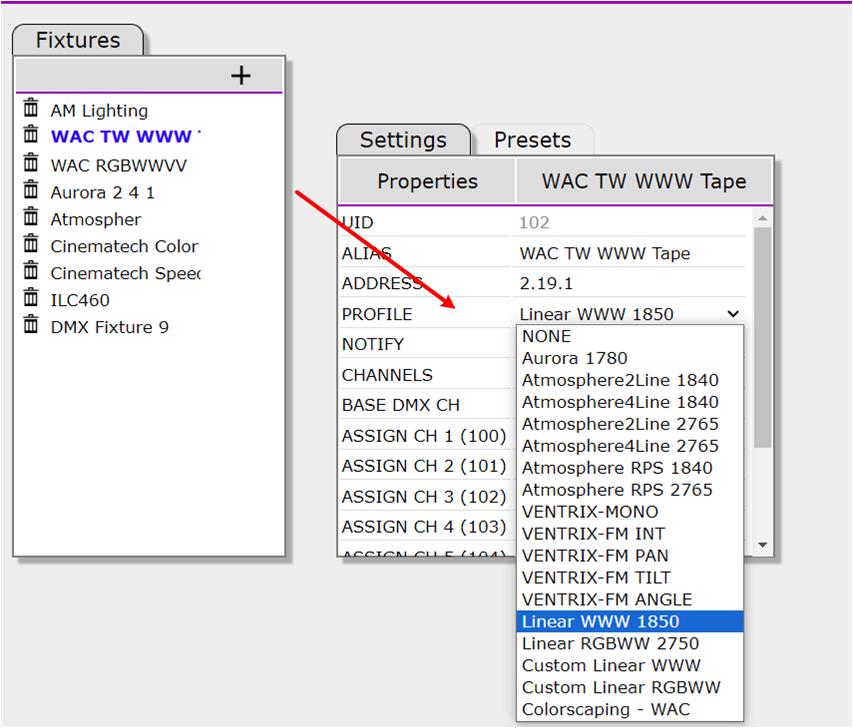Choose VENTRIX-FM PAN profile

pos(629,556)
